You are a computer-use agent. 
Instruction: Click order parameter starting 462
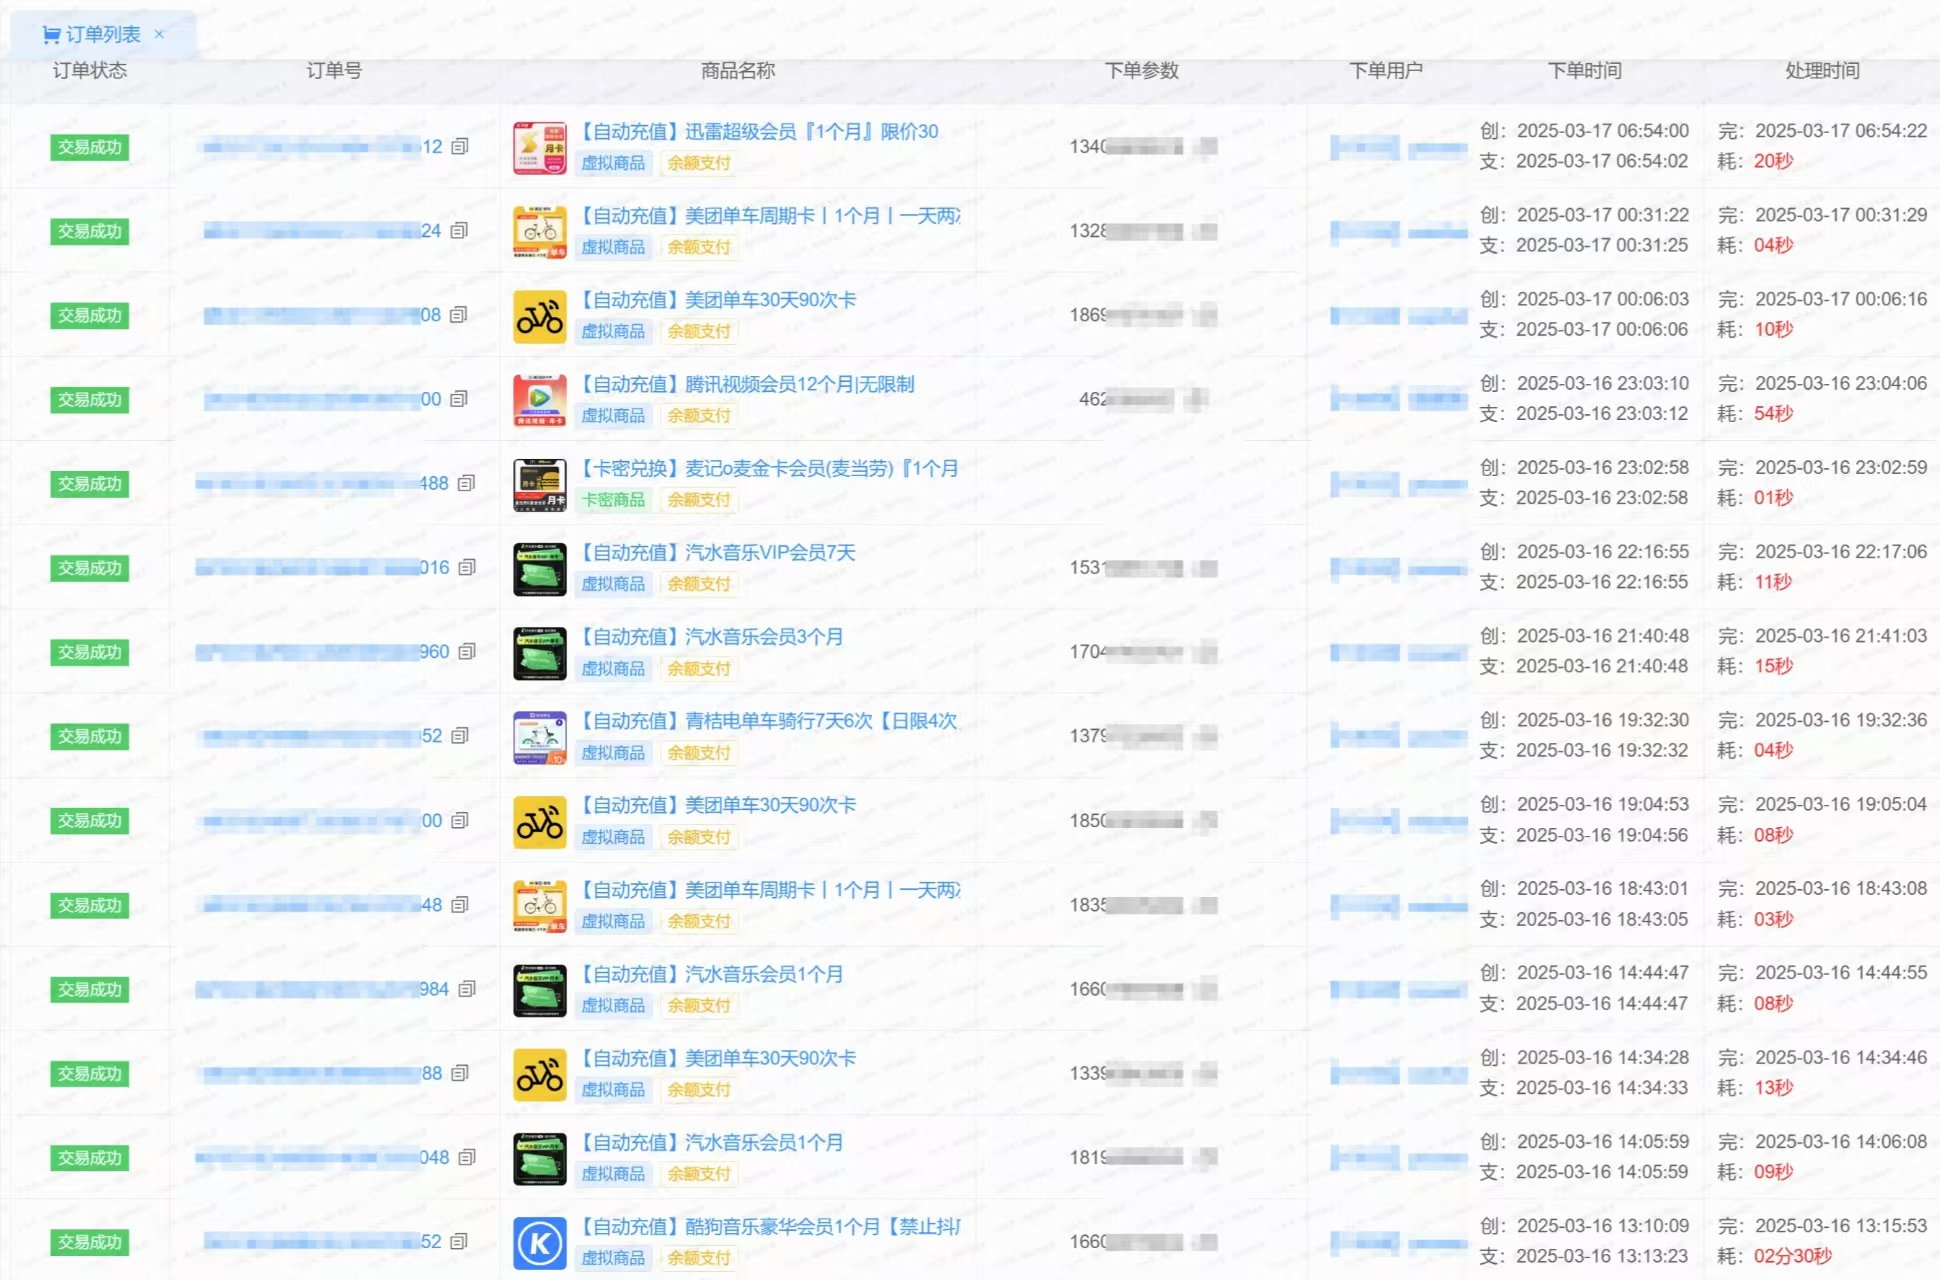point(1142,400)
